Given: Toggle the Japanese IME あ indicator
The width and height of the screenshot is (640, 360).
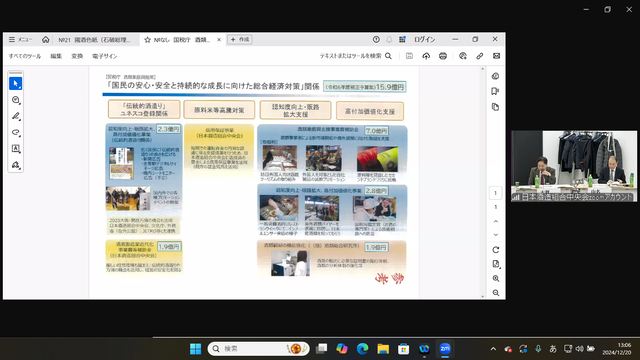Looking at the screenshot, I should [553, 349].
